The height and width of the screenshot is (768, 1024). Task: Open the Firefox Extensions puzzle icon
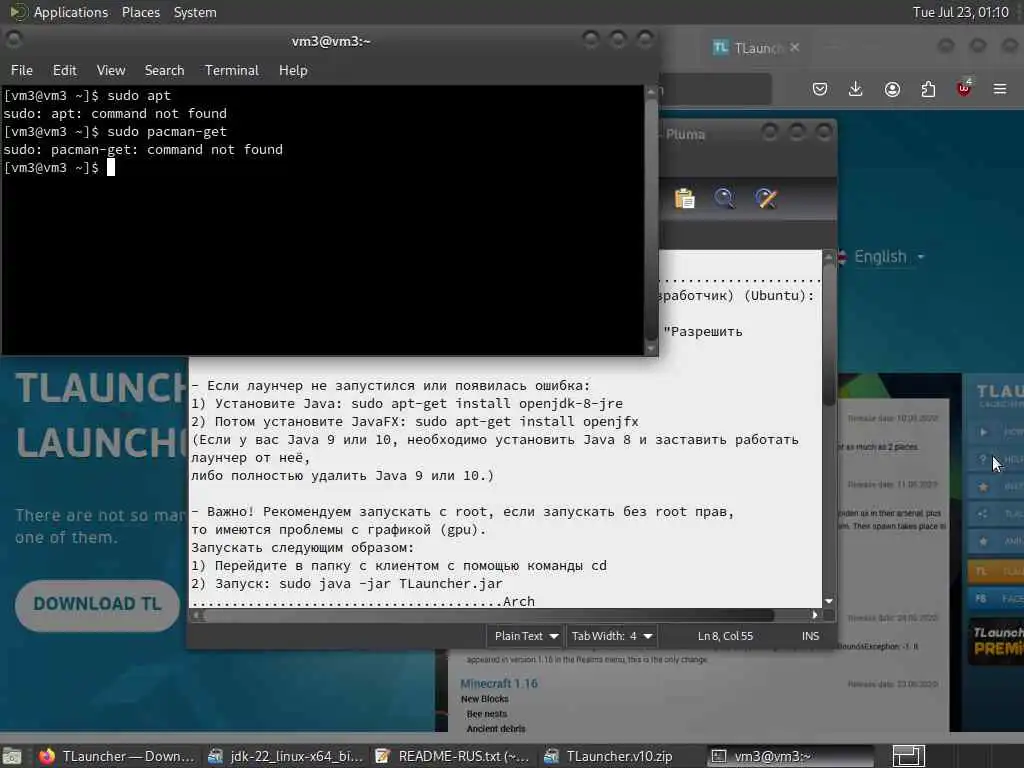click(928, 89)
